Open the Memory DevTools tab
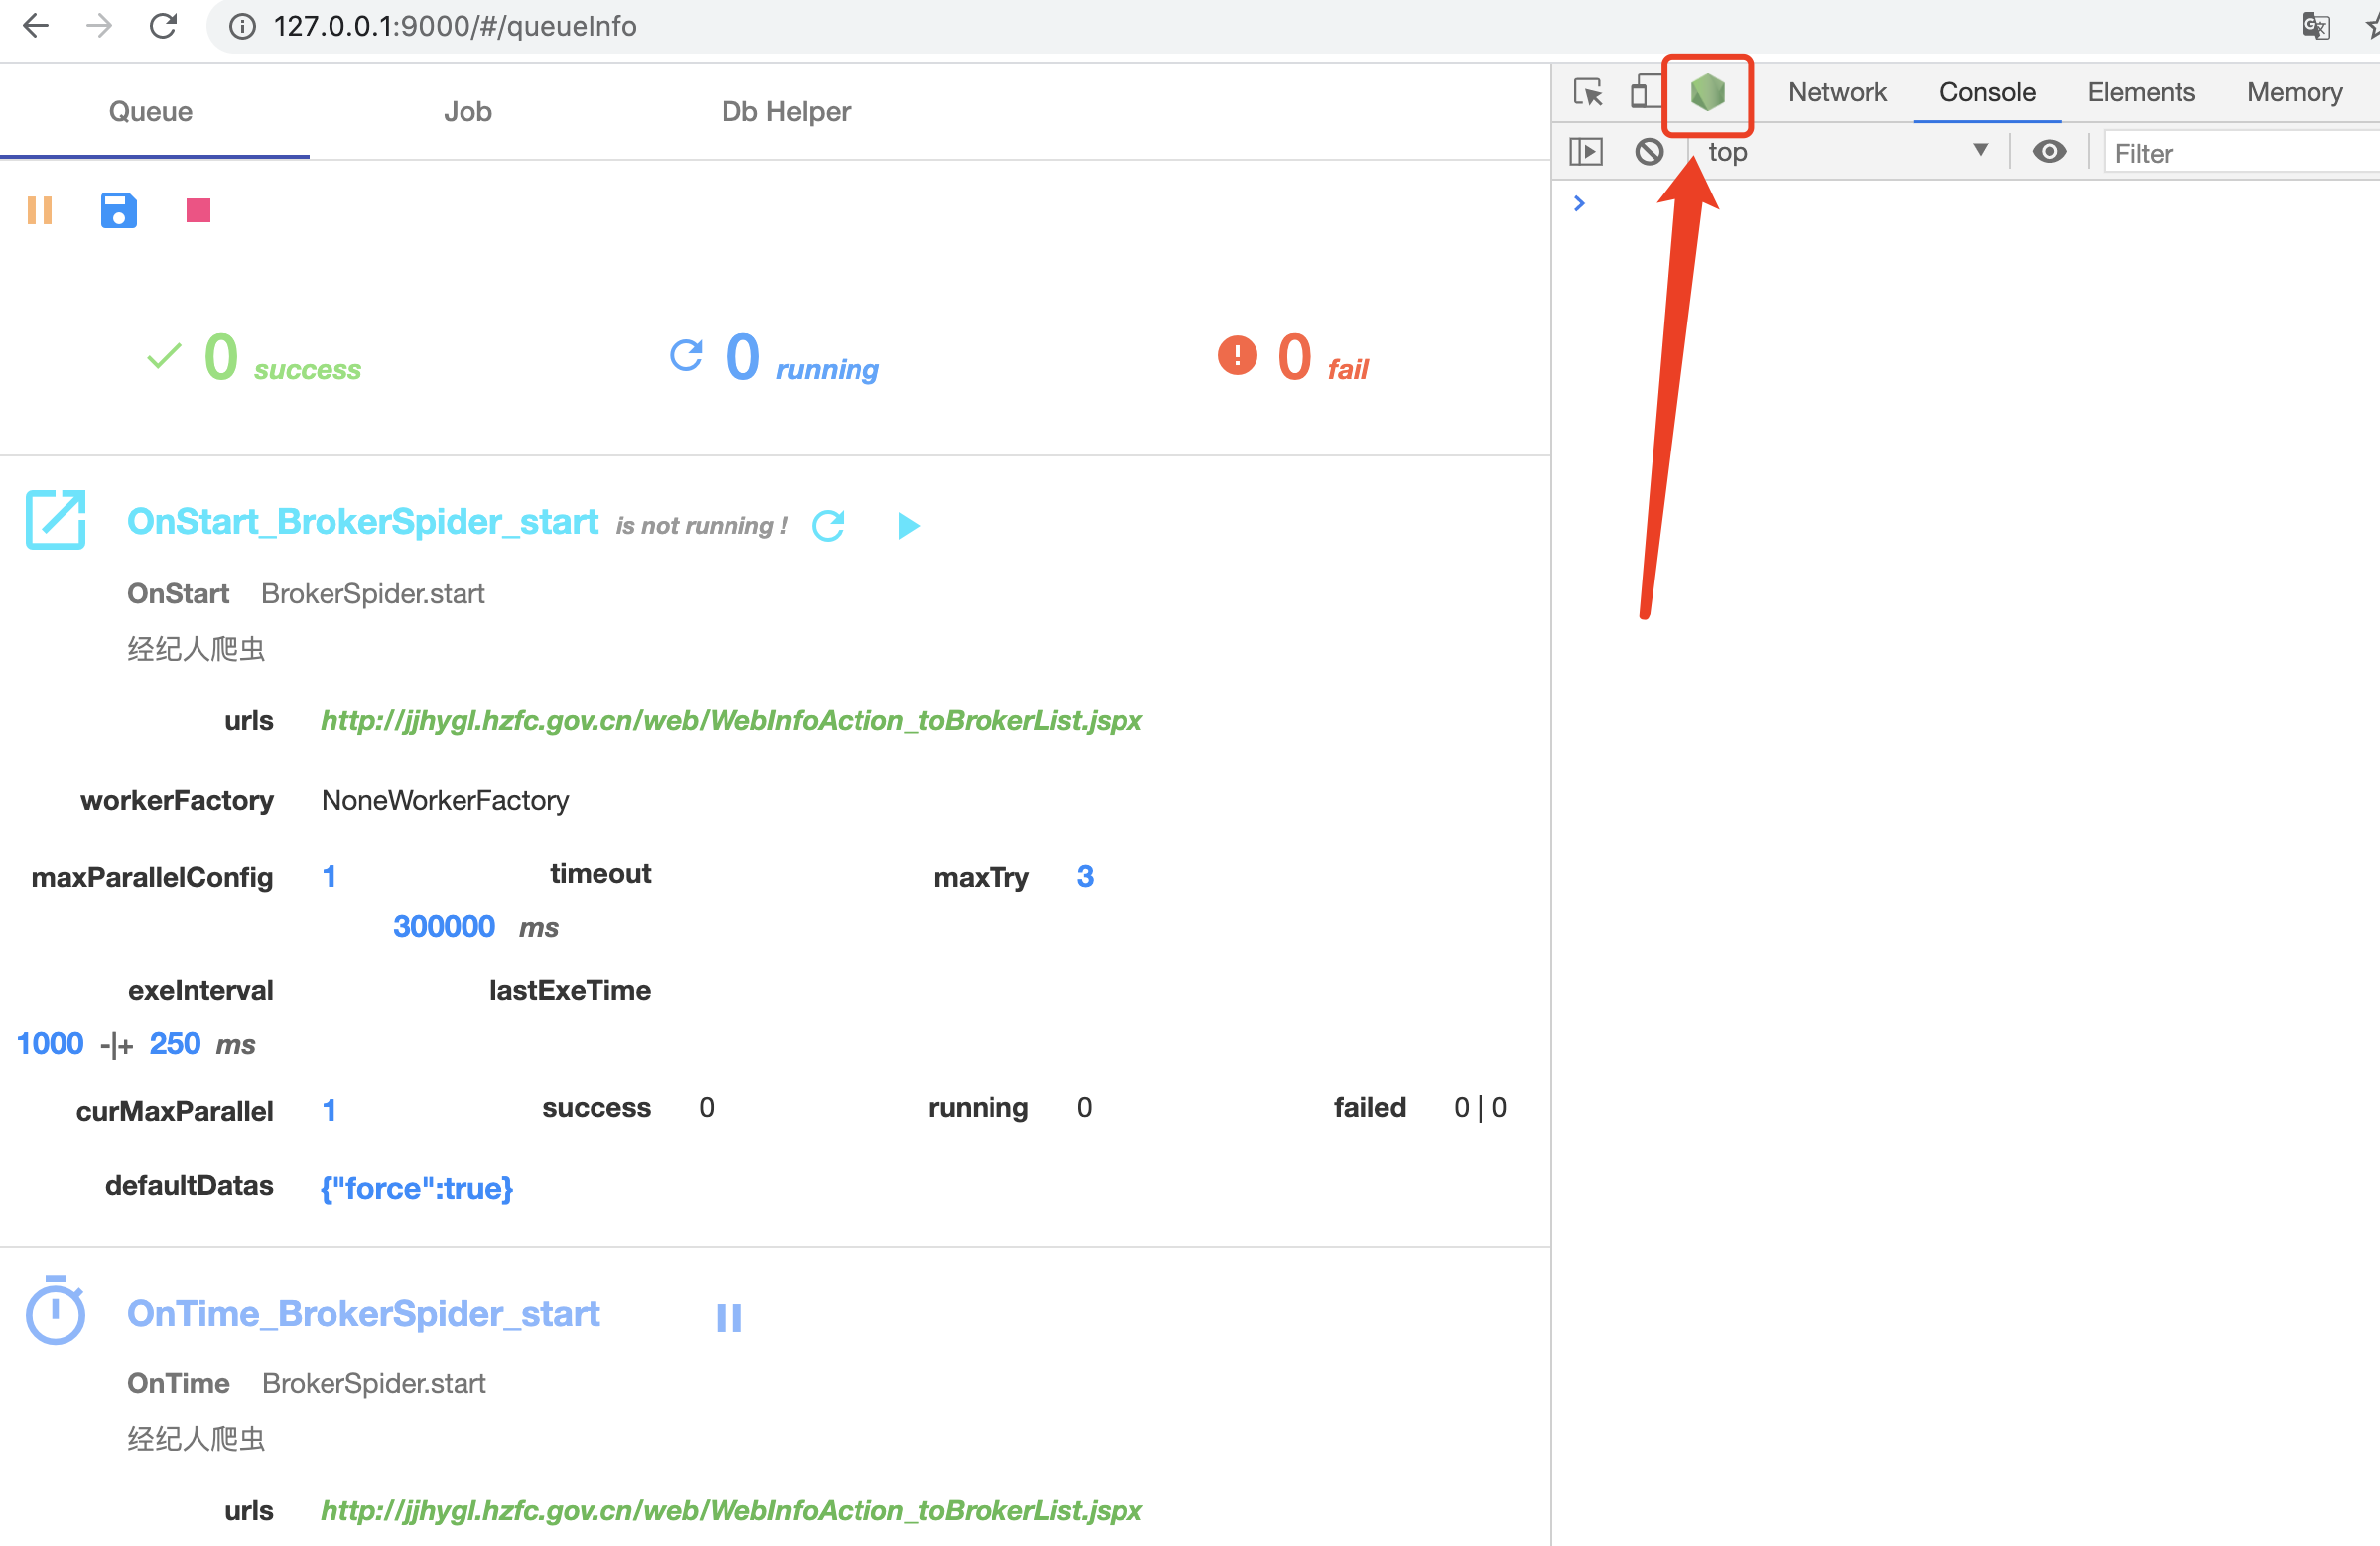2380x1546 pixels. click(2293, 93)
